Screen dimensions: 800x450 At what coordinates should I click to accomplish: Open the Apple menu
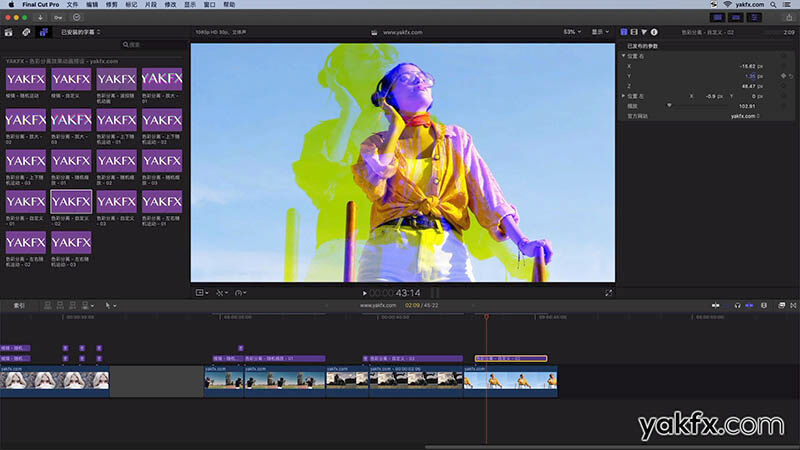[11, 5]
